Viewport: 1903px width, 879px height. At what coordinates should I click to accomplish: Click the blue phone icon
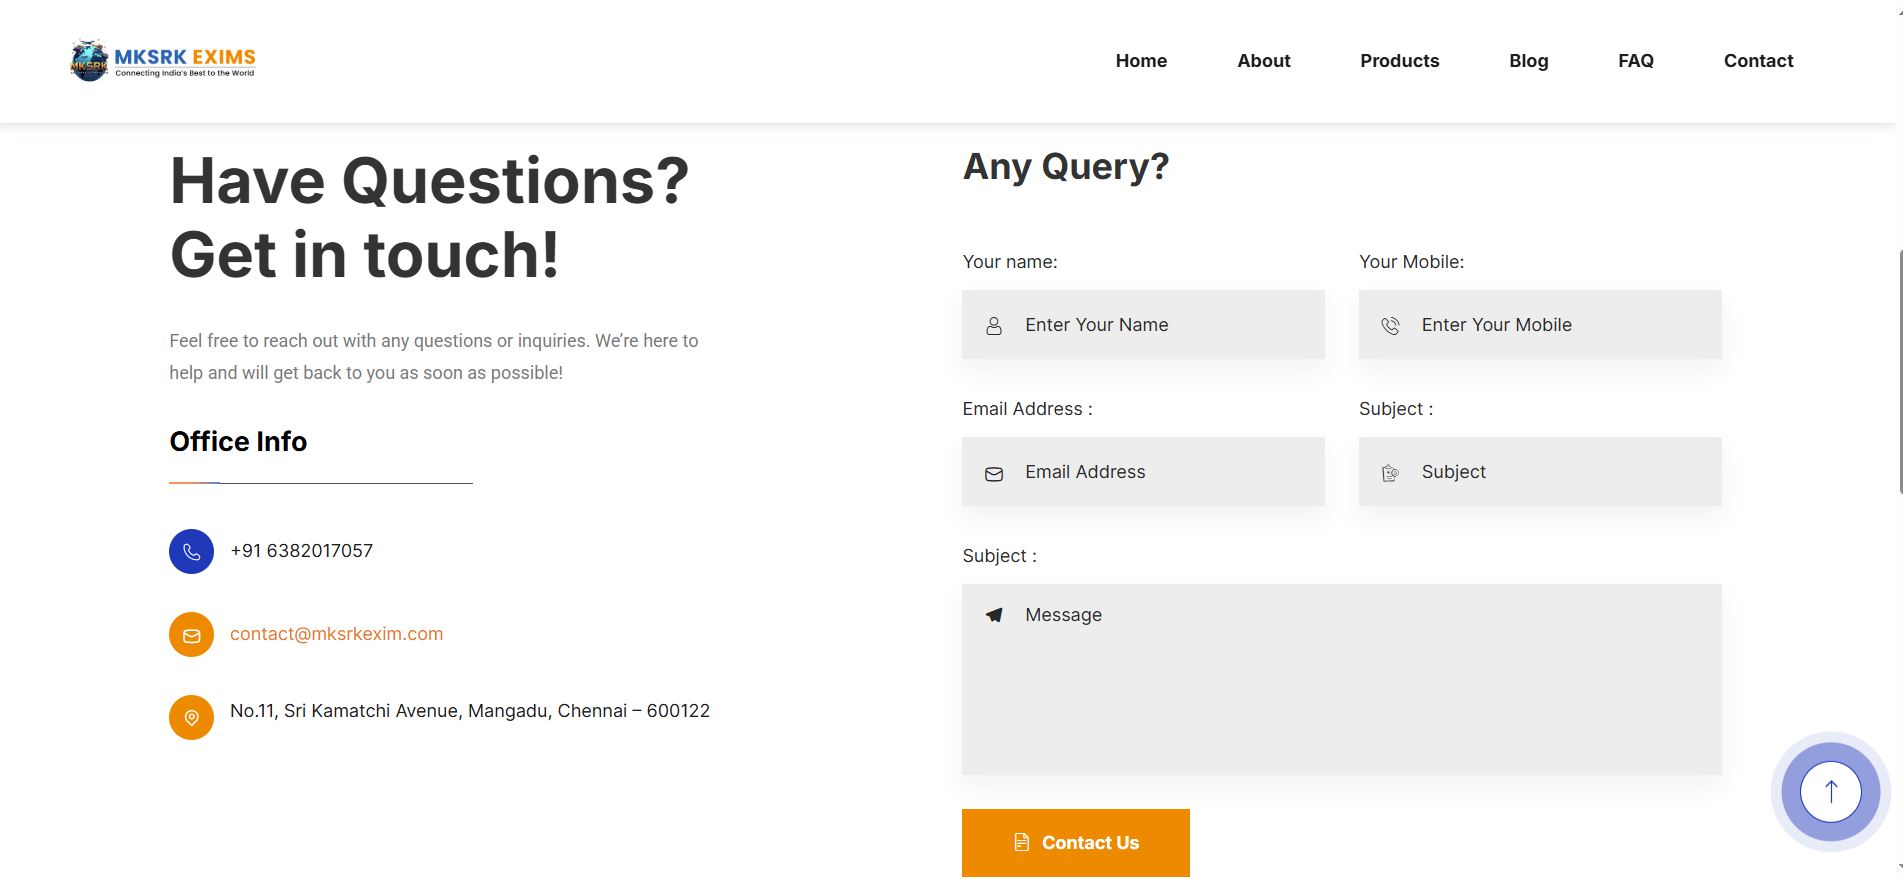191,551
